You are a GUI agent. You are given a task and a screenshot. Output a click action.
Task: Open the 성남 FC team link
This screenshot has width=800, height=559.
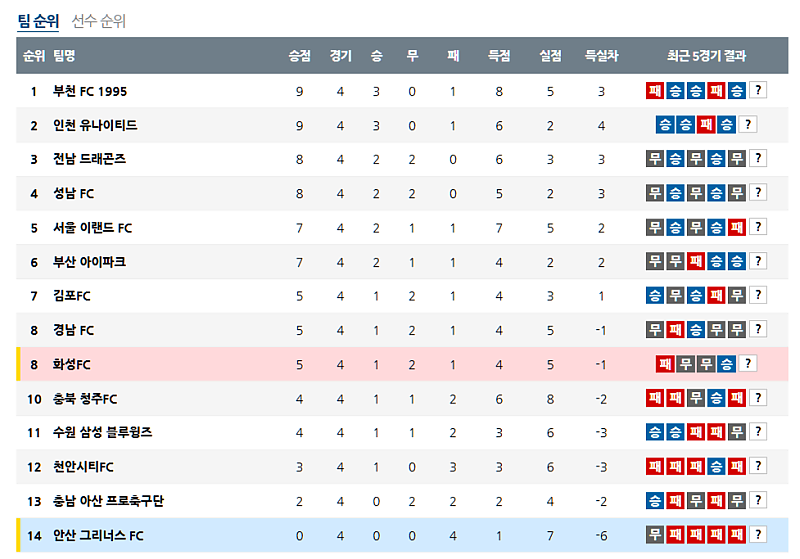(74, 194)
